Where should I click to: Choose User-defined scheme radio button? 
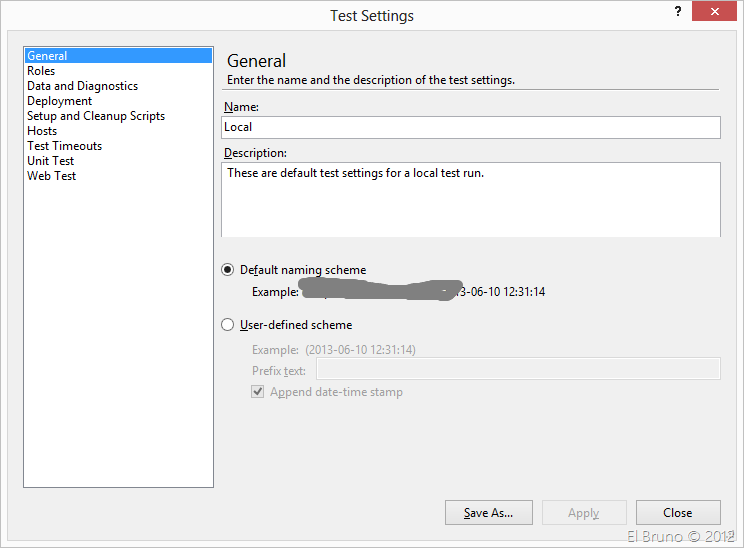click(228, 325)
